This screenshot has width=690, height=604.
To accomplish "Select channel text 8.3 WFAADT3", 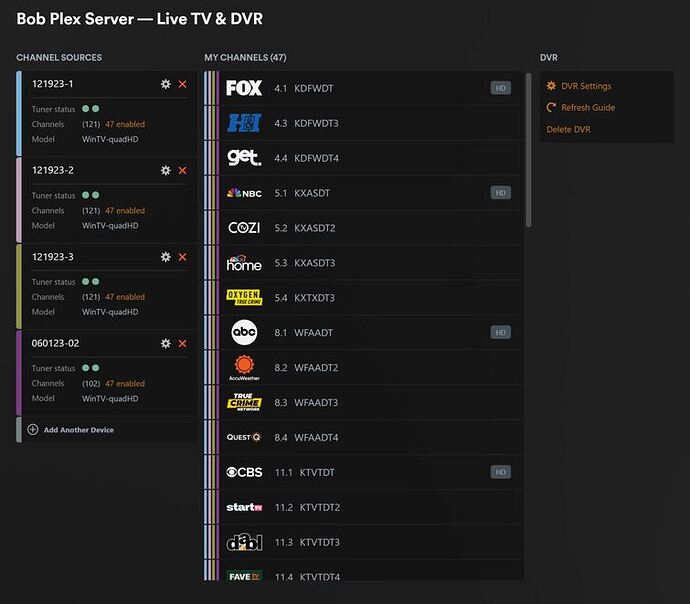I will click(x=306, y=403).
